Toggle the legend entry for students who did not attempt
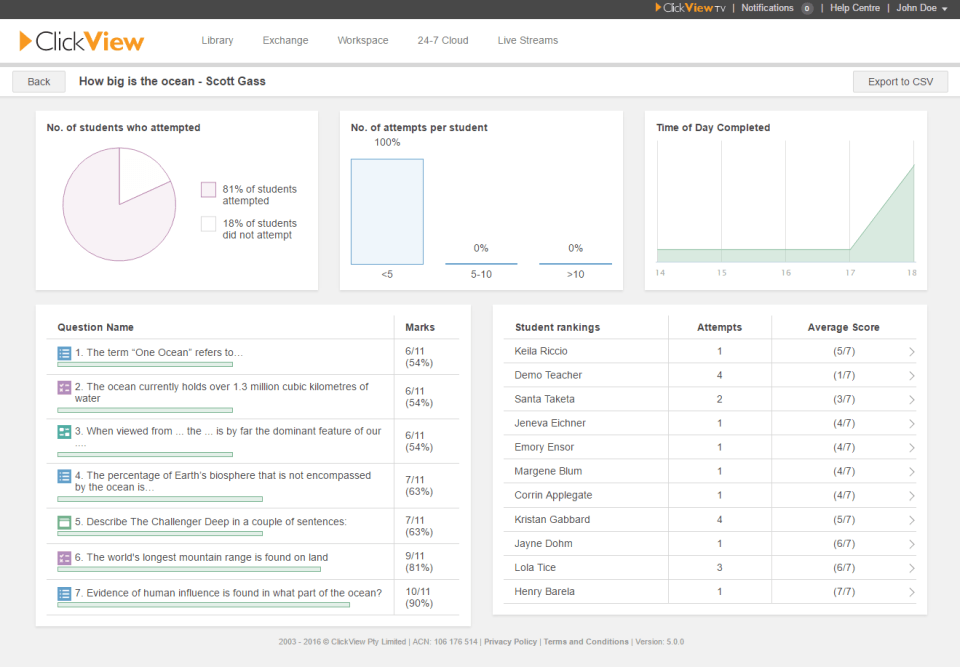Viewport: 960px width, 667px height. click(x=208, y=224)
